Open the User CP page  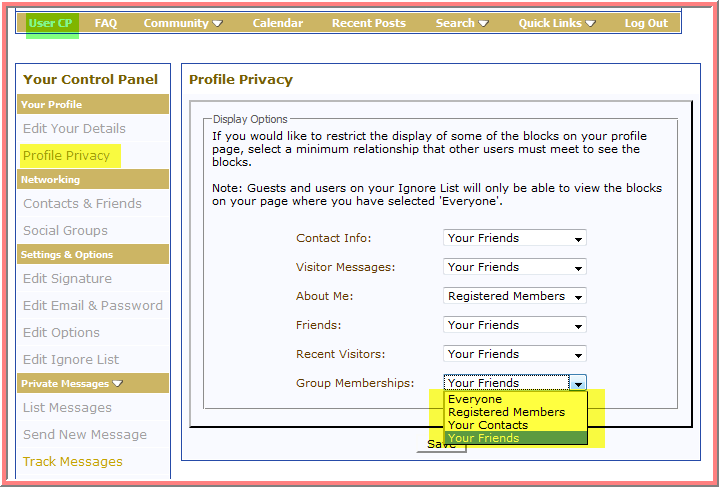tap(50, 23)
